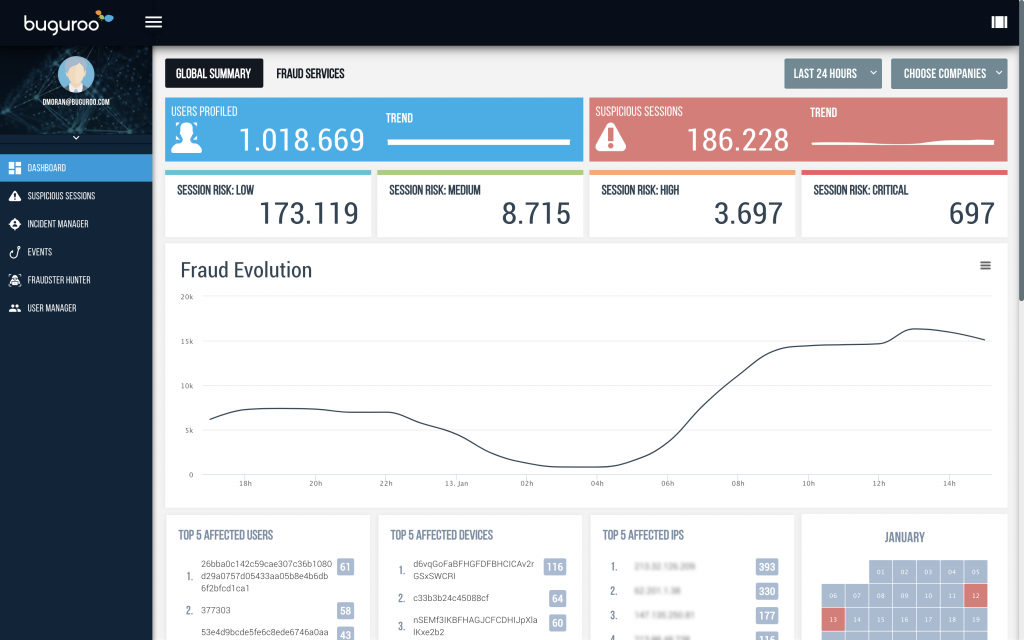This screenshot has height=640, width=1024.
Task: Click the red January 13 calendar cell
Action: 832,620
